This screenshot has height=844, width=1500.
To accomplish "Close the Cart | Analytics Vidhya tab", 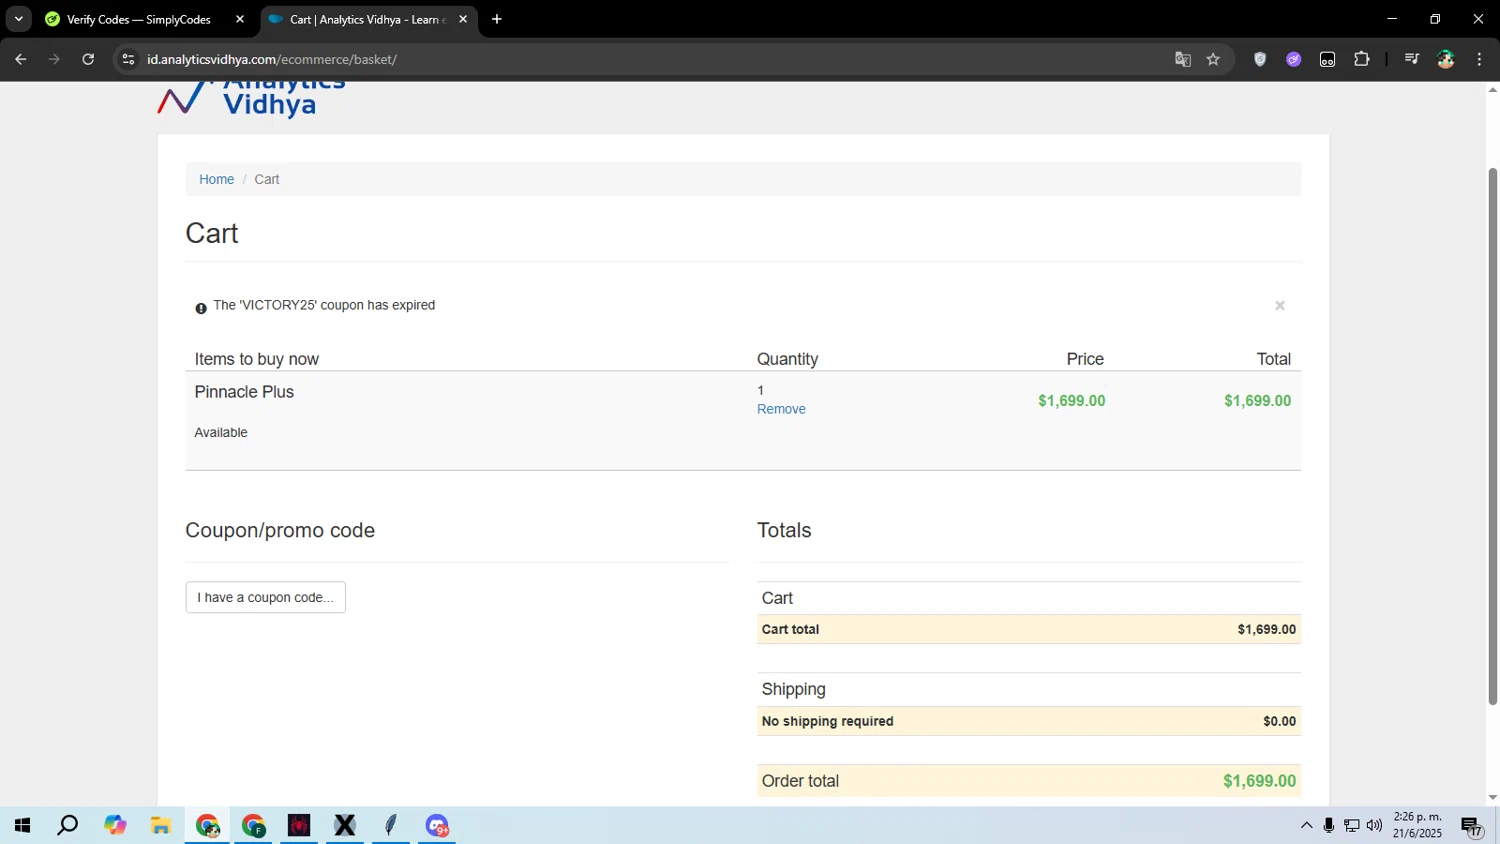I will point(463,19).
